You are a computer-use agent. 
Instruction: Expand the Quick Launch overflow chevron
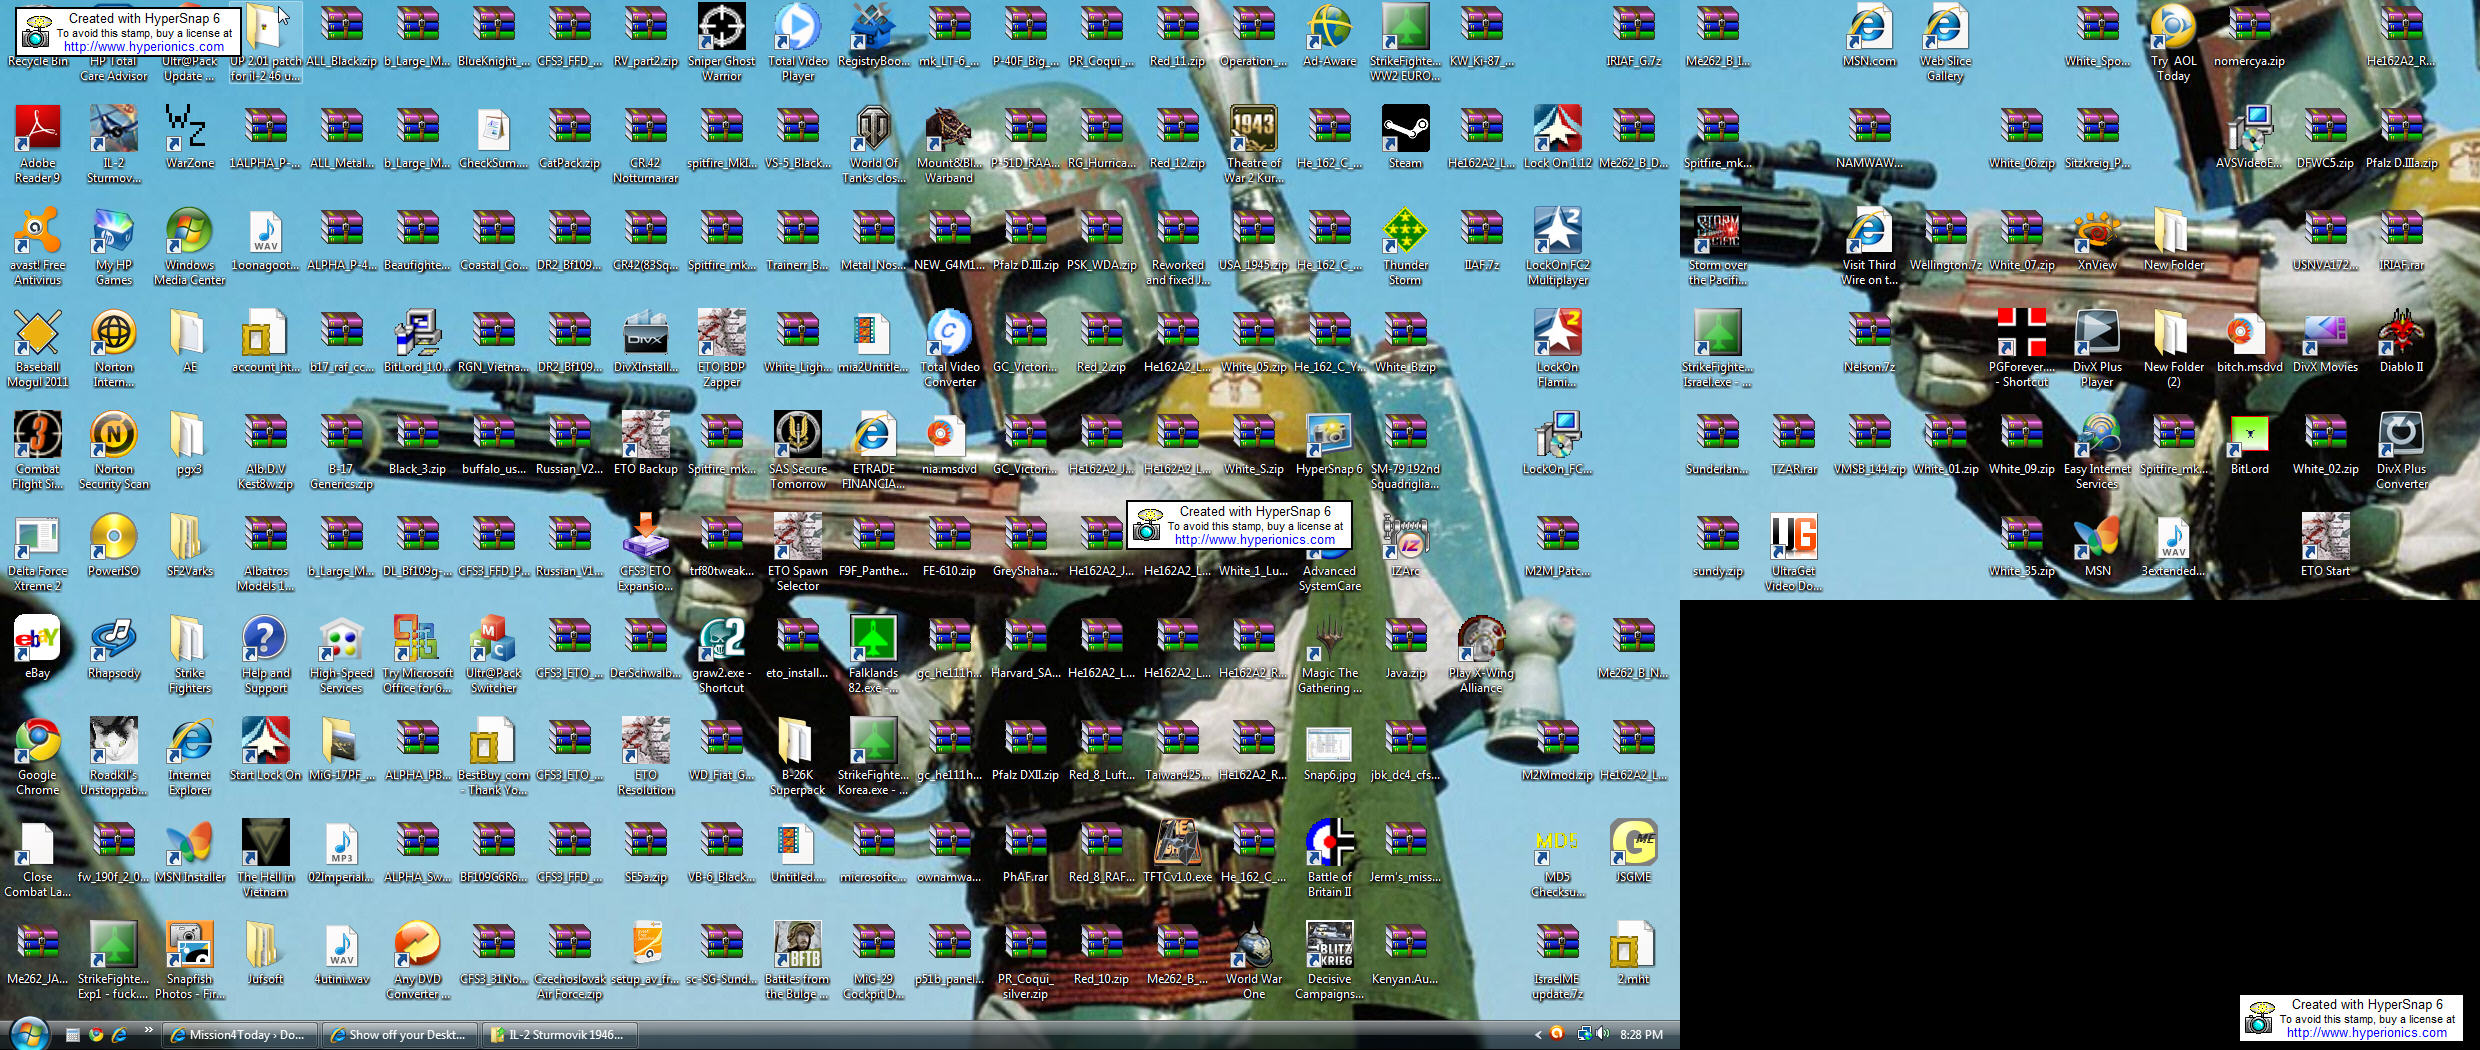pos(148,1030)
